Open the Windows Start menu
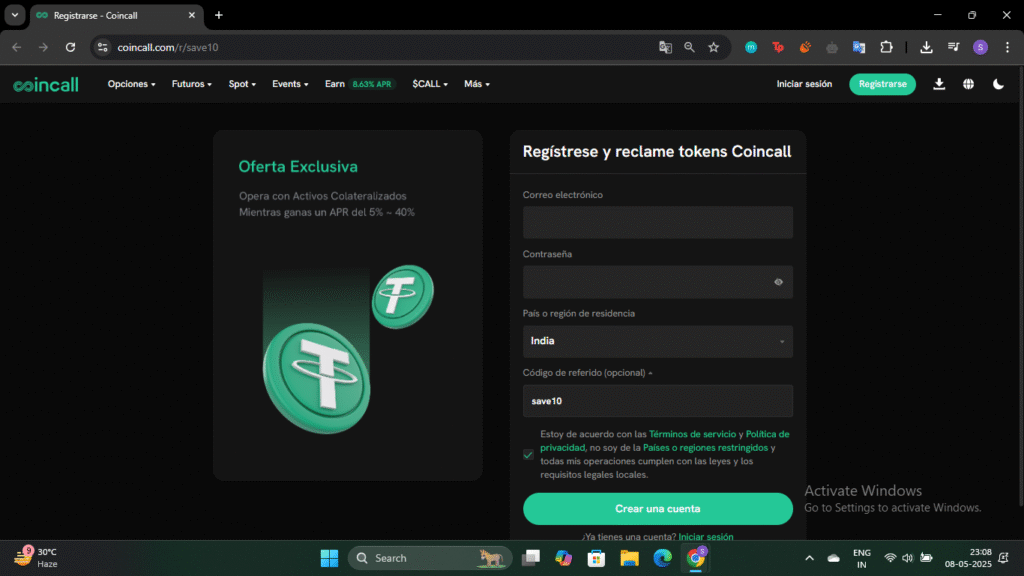This screenshot has width=1024, height=576. (x=329, y=558)
